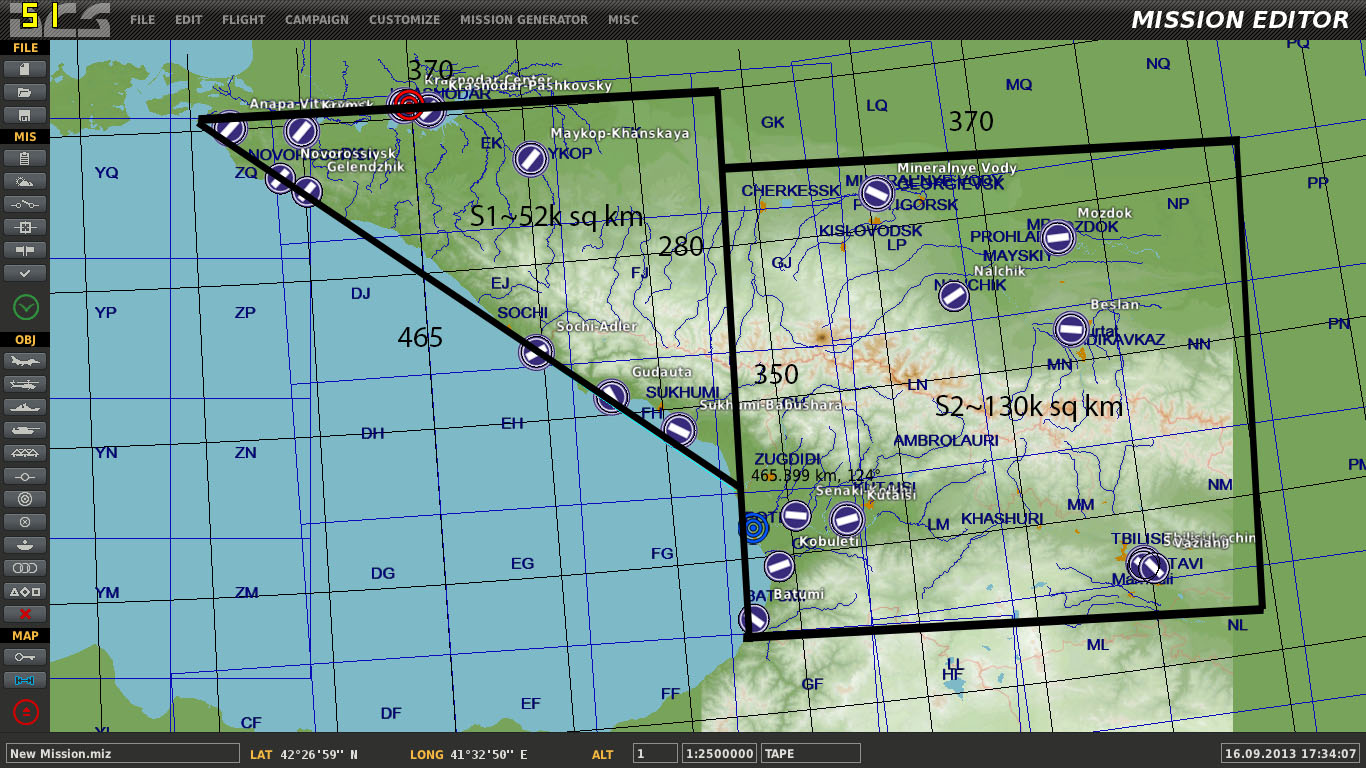Select the ground vehicle tank tool
Screen dimensions: 1366x768
click(25, 430)
